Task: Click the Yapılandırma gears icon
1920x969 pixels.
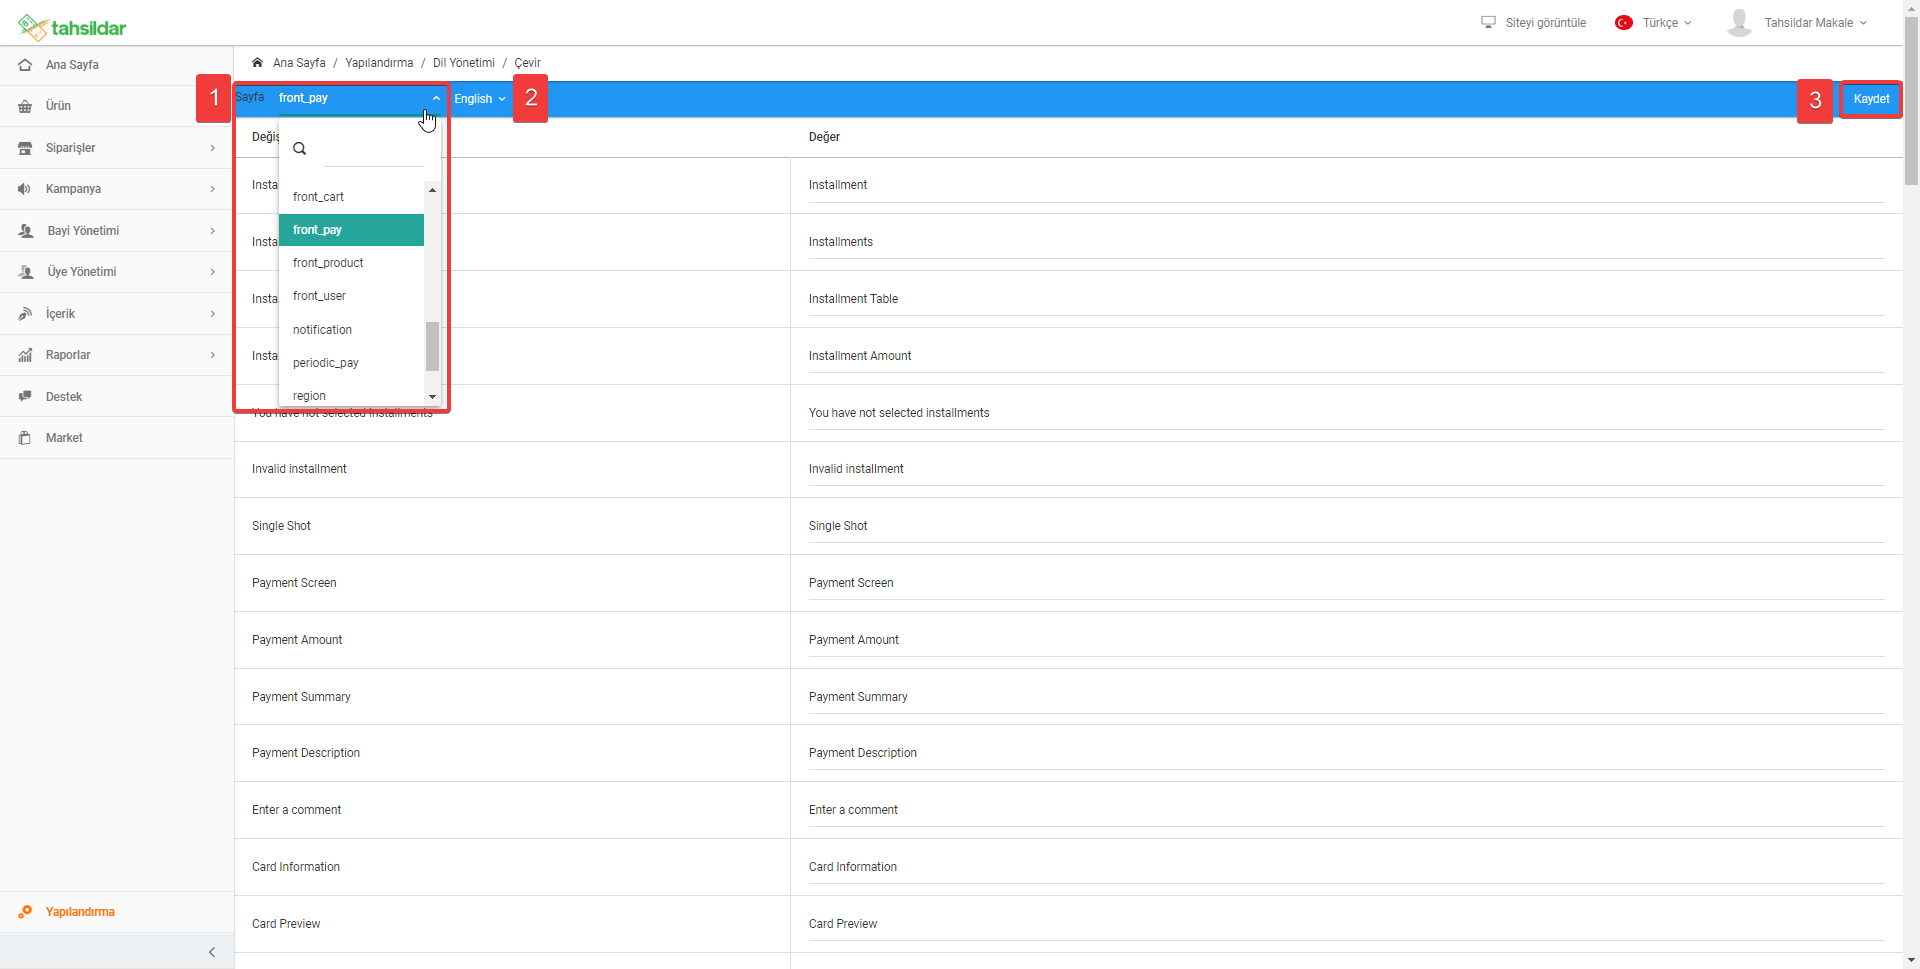Action: point(25,912)
